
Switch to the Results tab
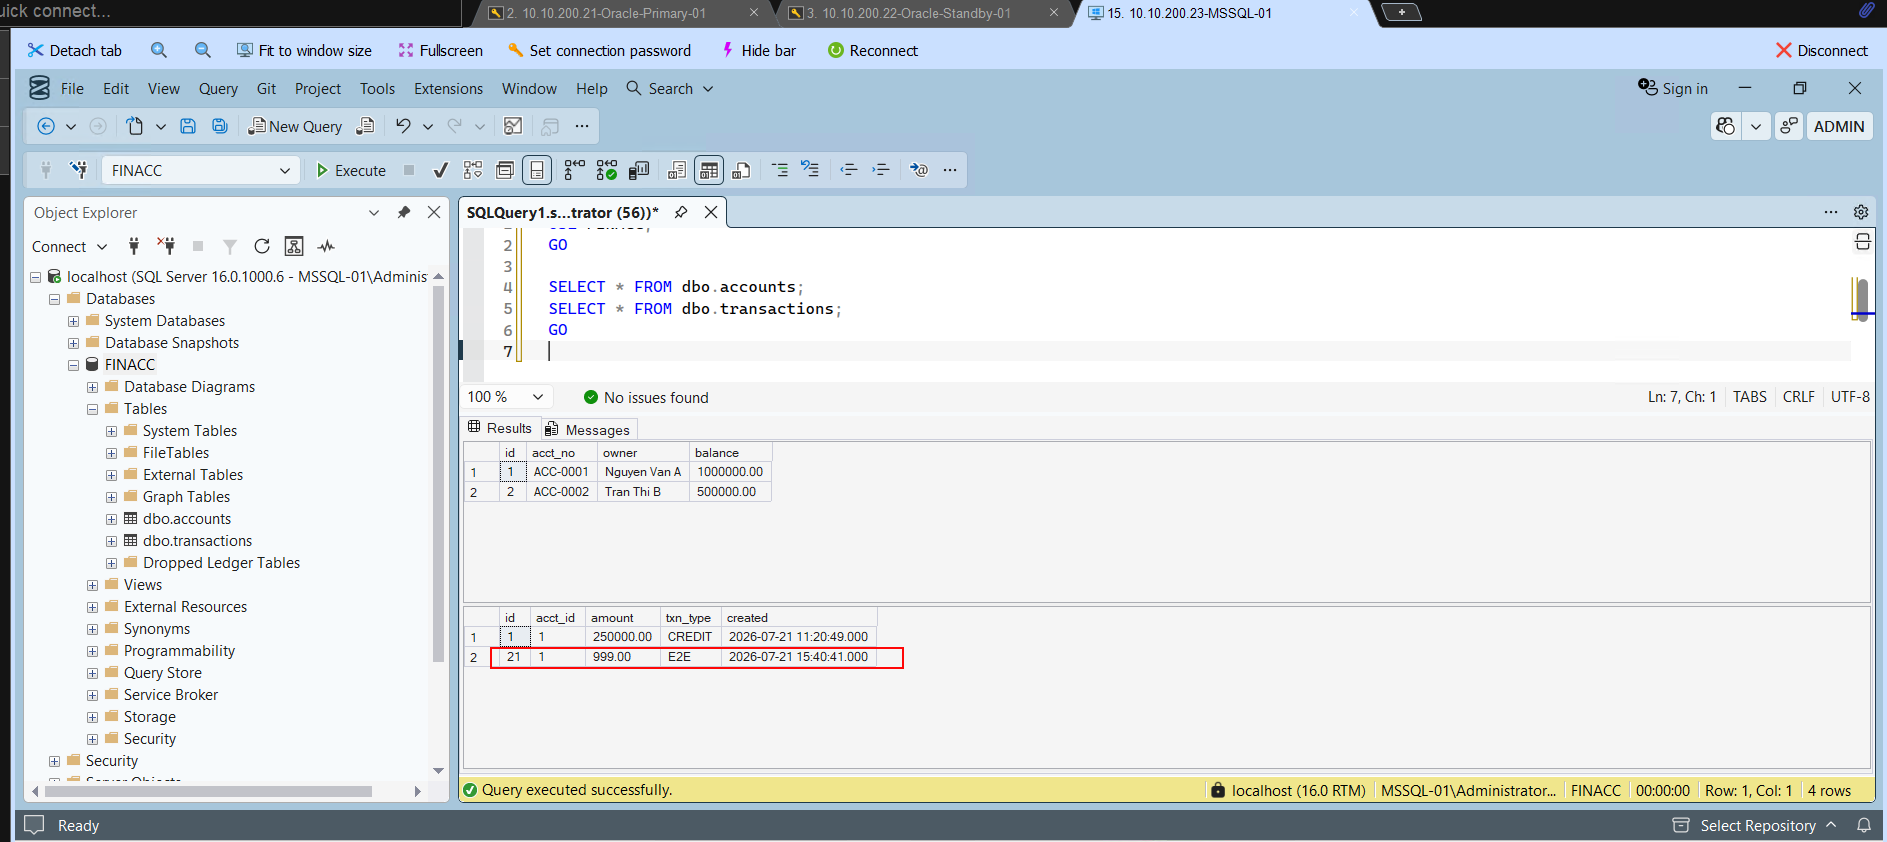(x=500, y=428)
